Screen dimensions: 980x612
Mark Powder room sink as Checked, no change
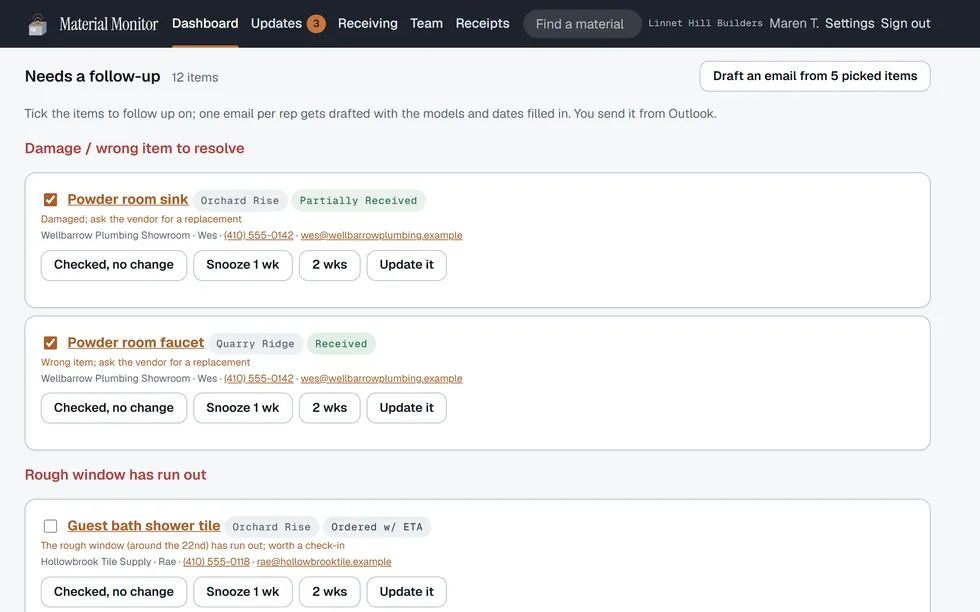click(114, 265)
